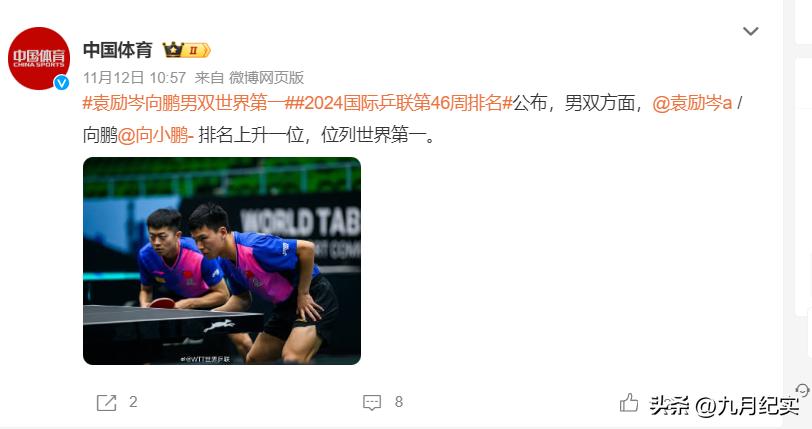Click the 11月12日 10:57 timestamp
The height and width of the screenshot is (429, 812).
pos(134,78)
